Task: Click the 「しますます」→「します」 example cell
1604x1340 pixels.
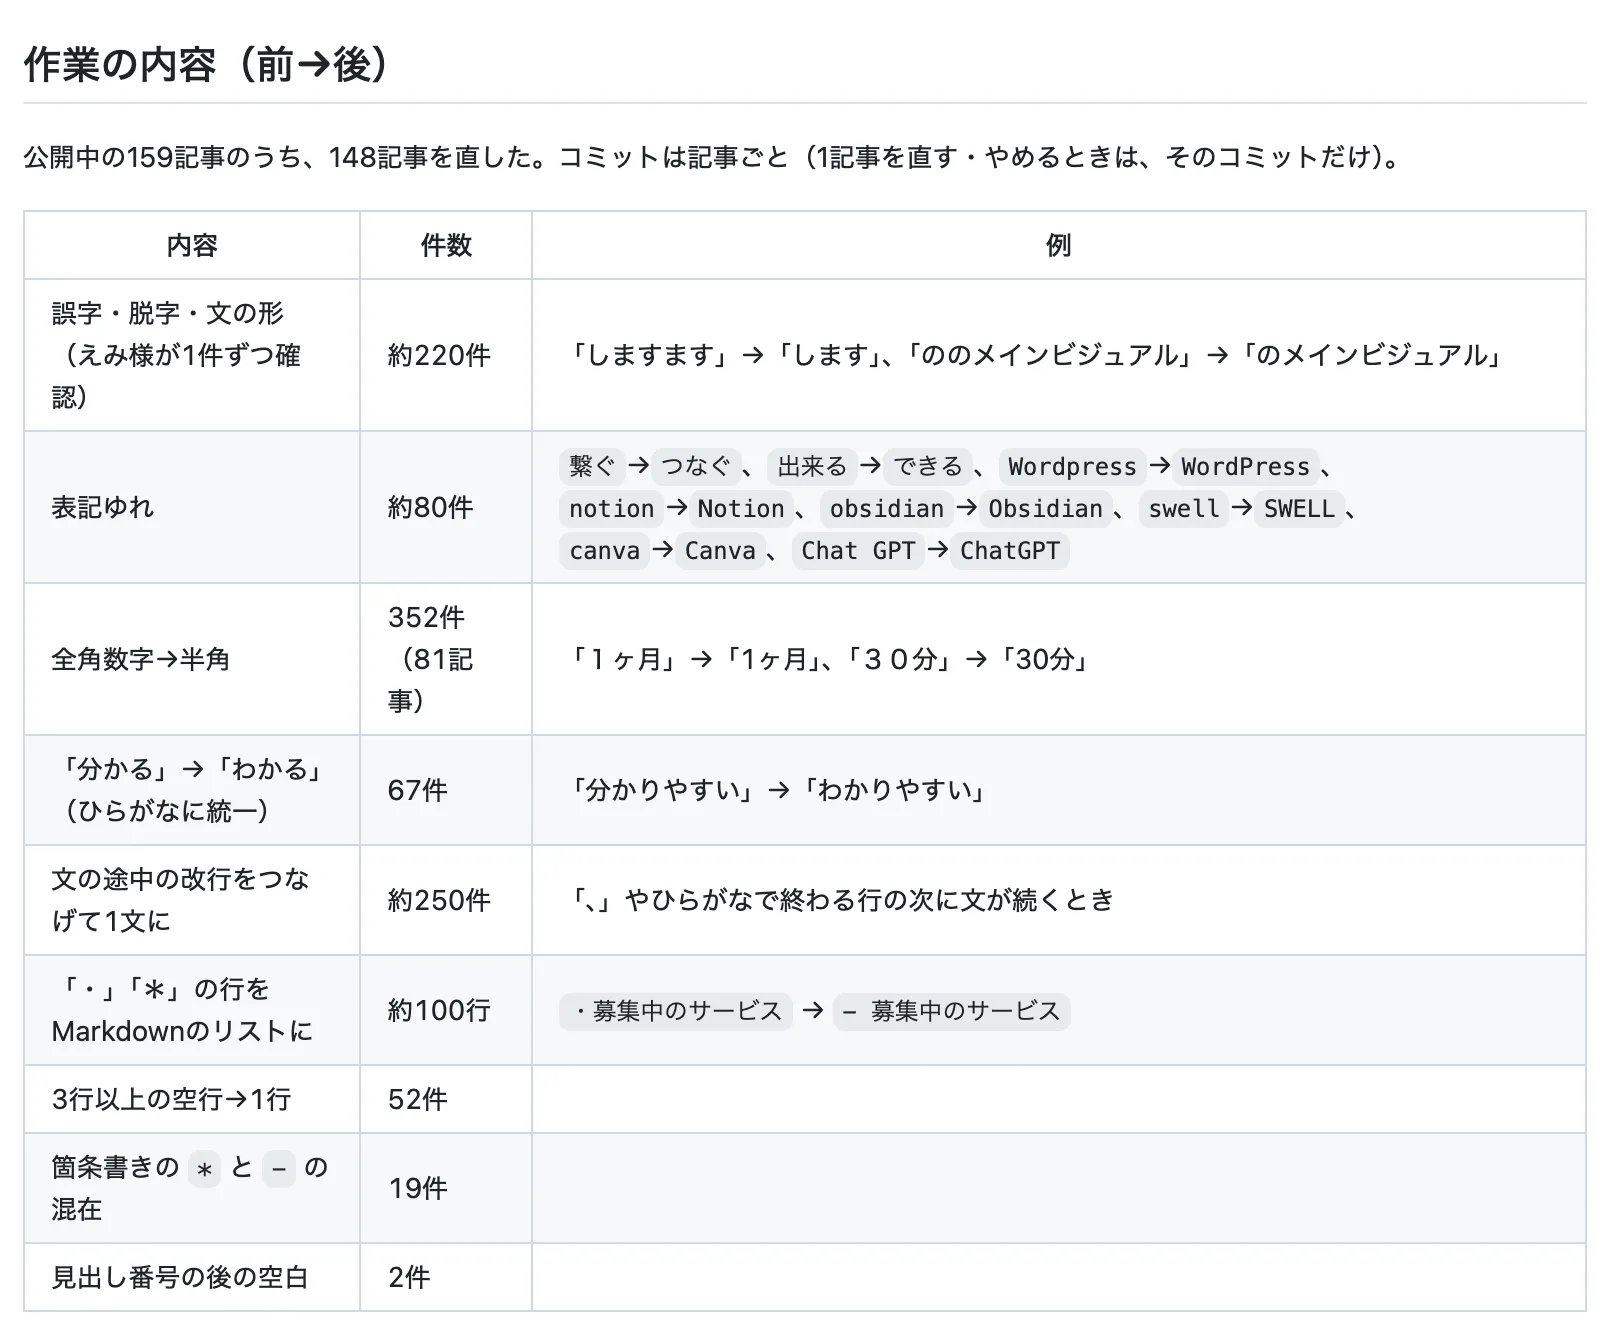Action: click(x=1059, y=355)
